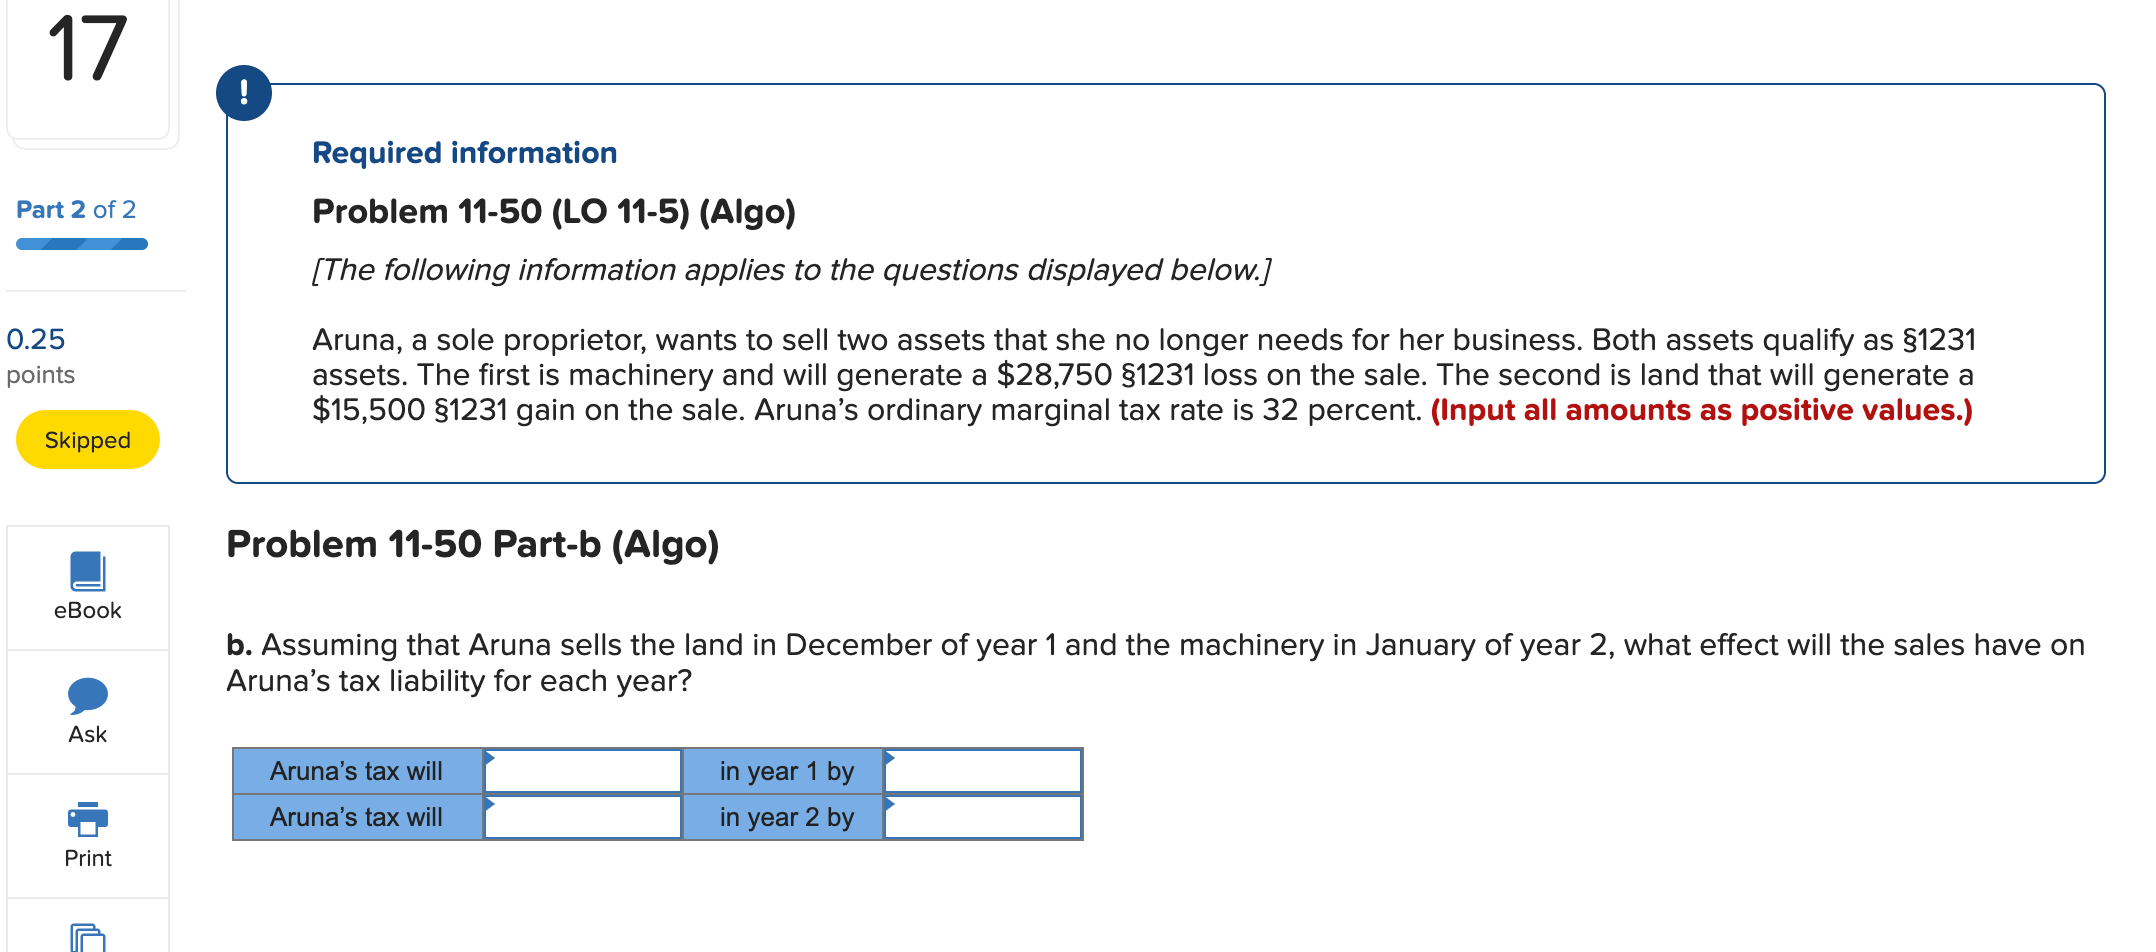Click the blue exclamation alert icon
2156x952 pixels.
[245, 92]
